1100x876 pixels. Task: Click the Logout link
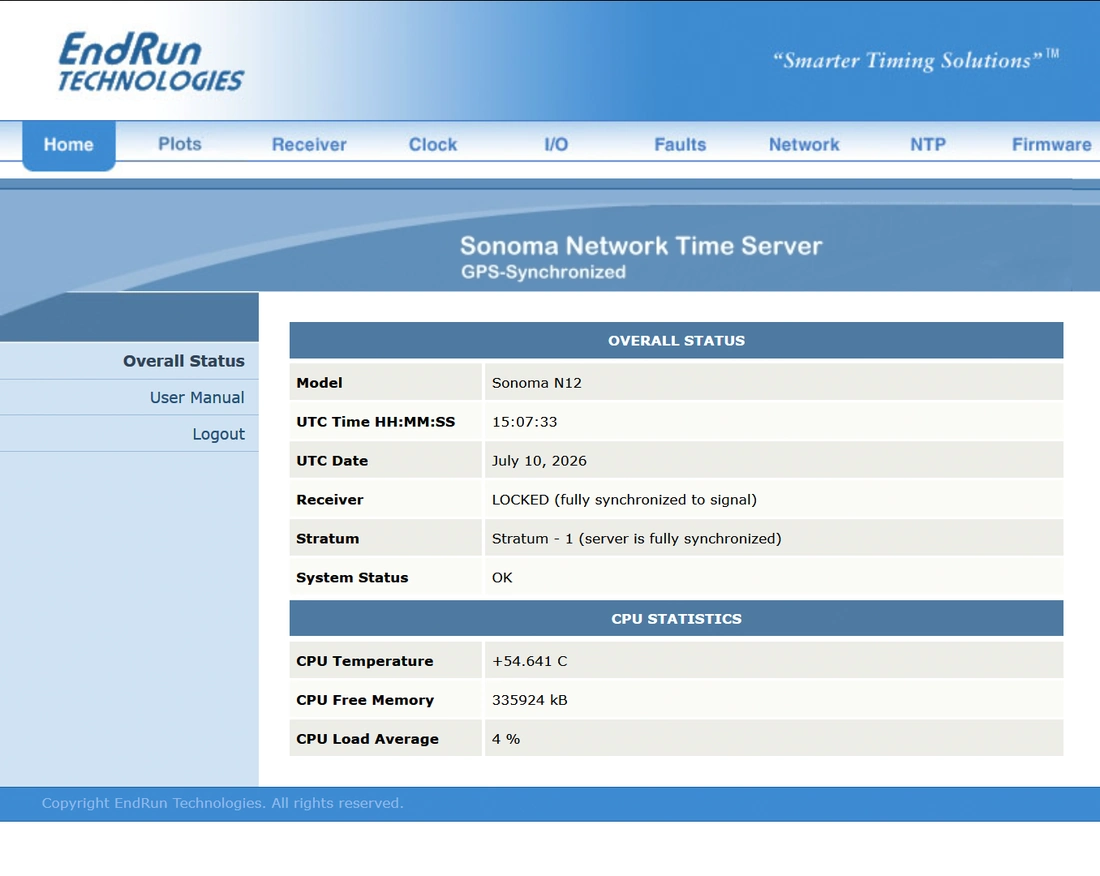219,434
